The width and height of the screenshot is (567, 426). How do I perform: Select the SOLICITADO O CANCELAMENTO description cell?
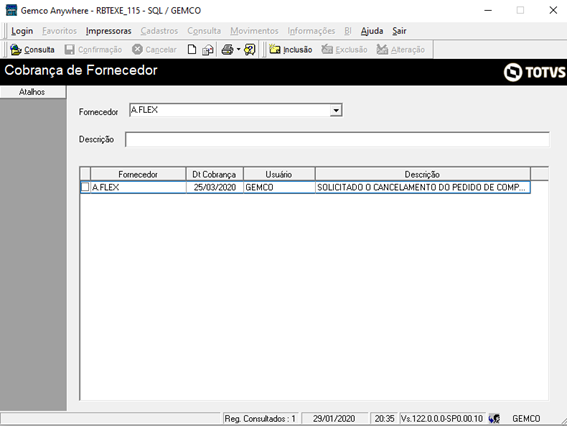click(x=423, y=187)
